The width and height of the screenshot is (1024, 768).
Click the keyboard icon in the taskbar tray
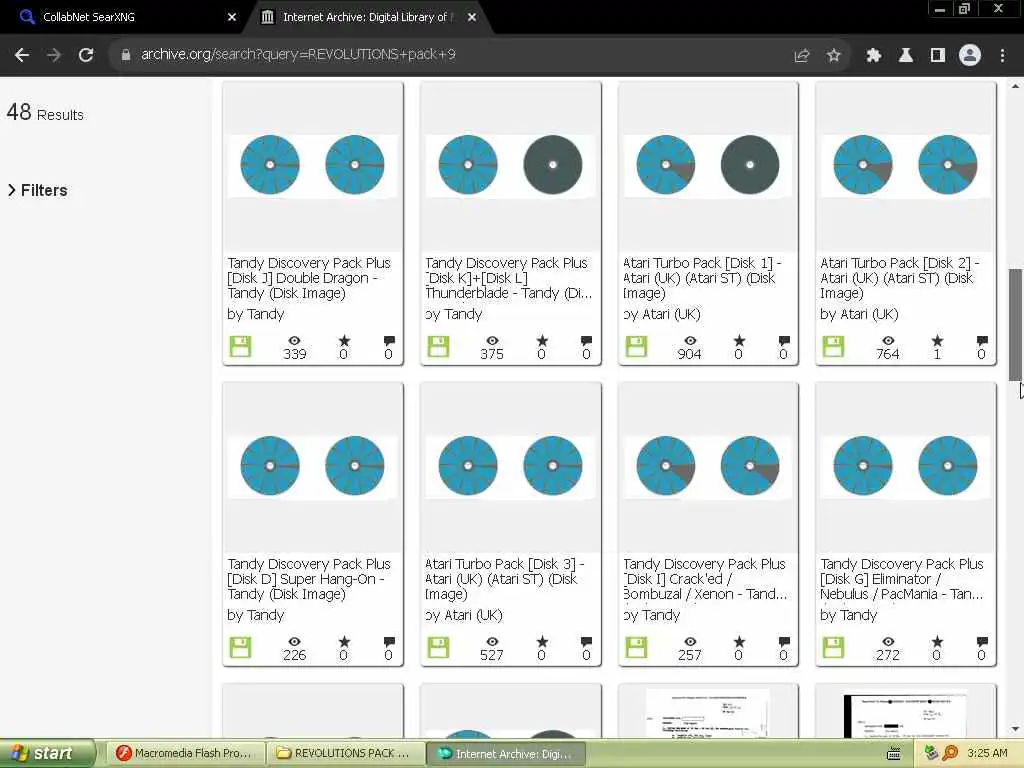coord(895,754)
